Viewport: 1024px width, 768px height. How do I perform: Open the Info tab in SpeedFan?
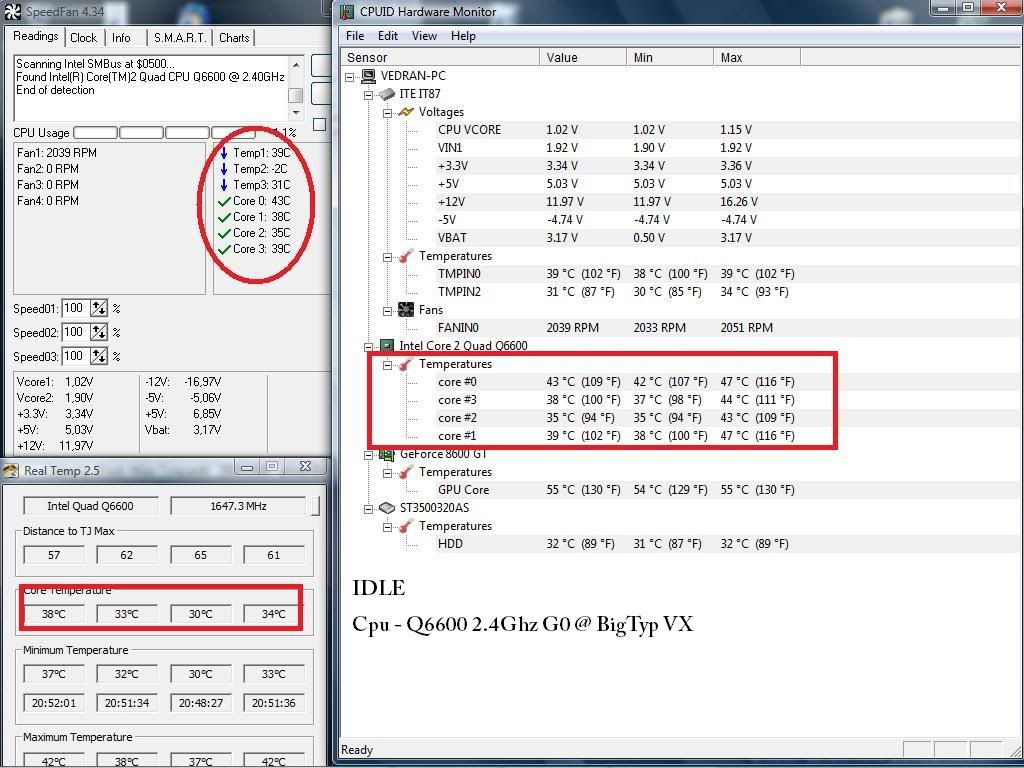point(121,38)
